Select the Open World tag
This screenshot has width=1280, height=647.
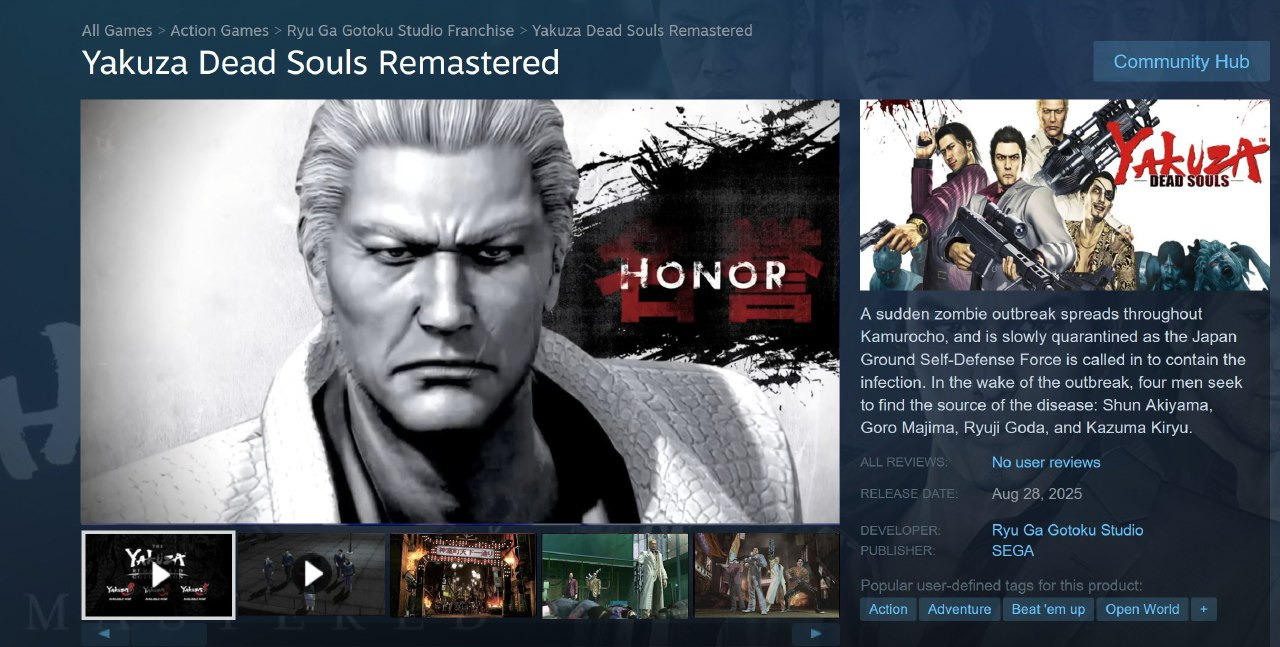pos(1142,609)
